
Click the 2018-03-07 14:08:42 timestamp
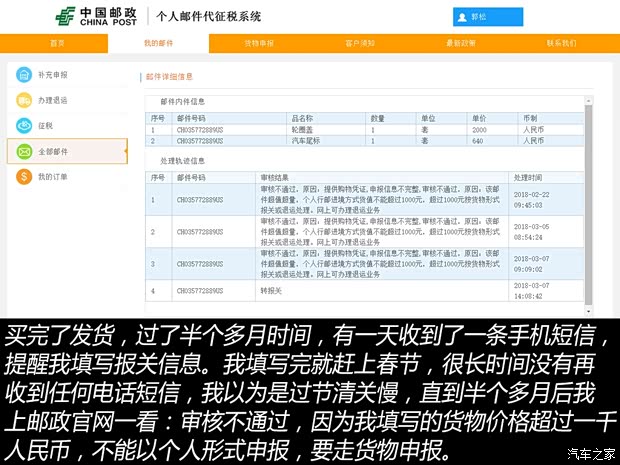coord(531,291)
